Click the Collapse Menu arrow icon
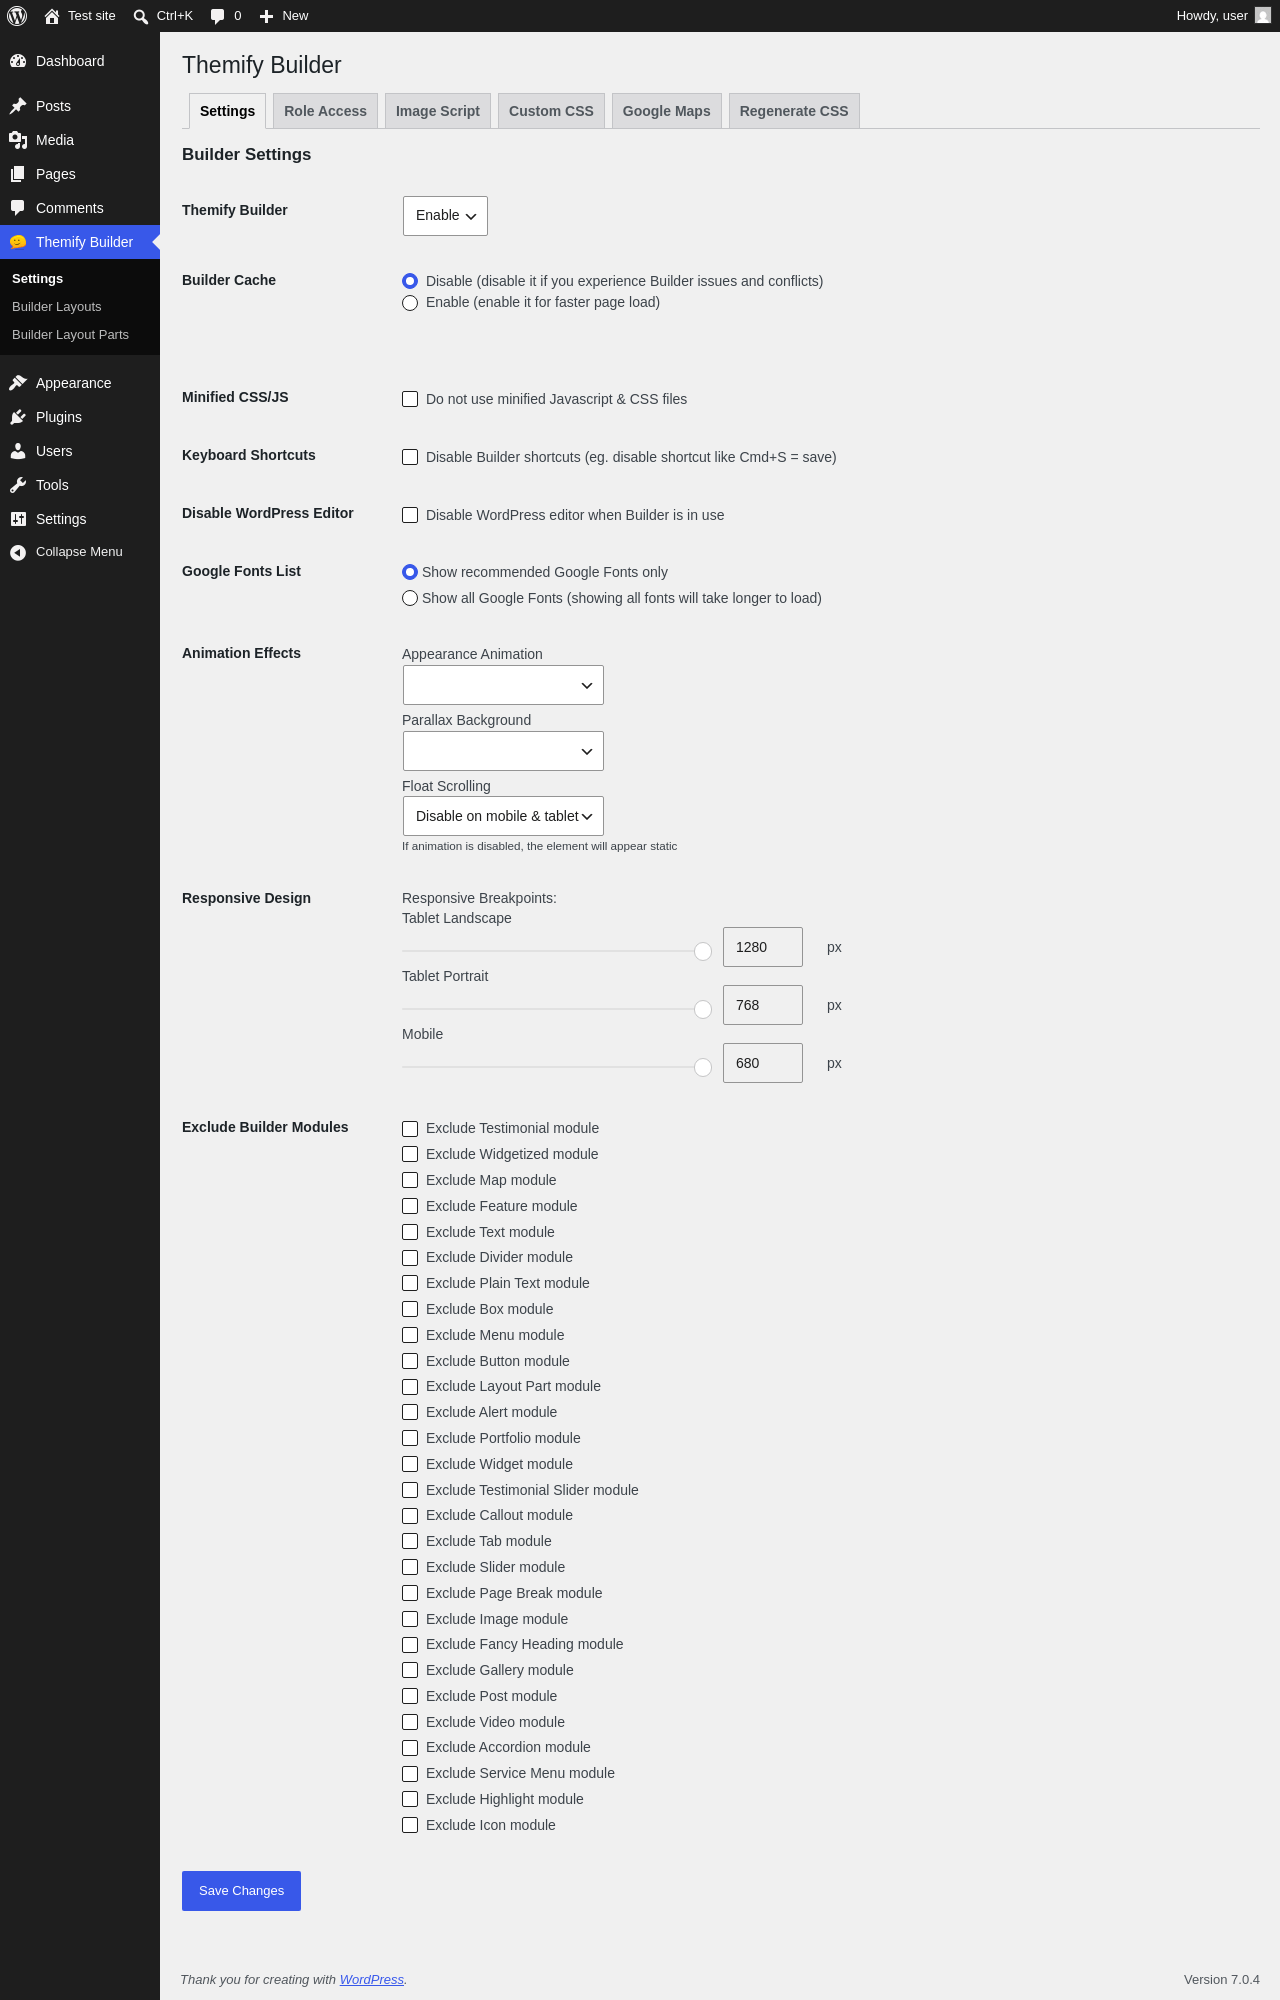Image resolution: width=1280 pixels, height=2000 pixels. (18, 552)
